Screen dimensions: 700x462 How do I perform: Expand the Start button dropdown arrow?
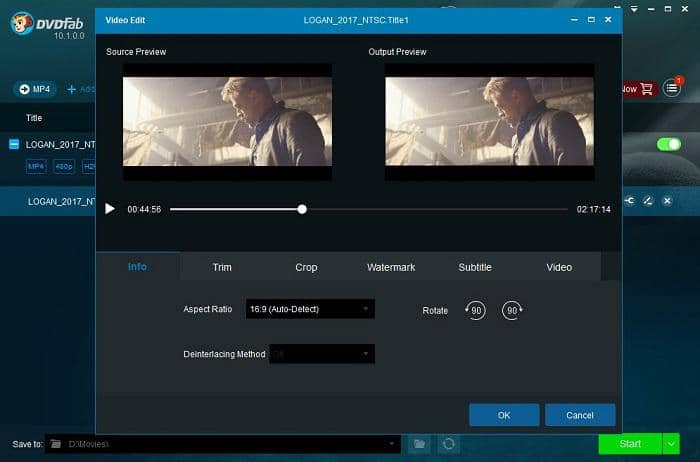(x=671, y=444)
